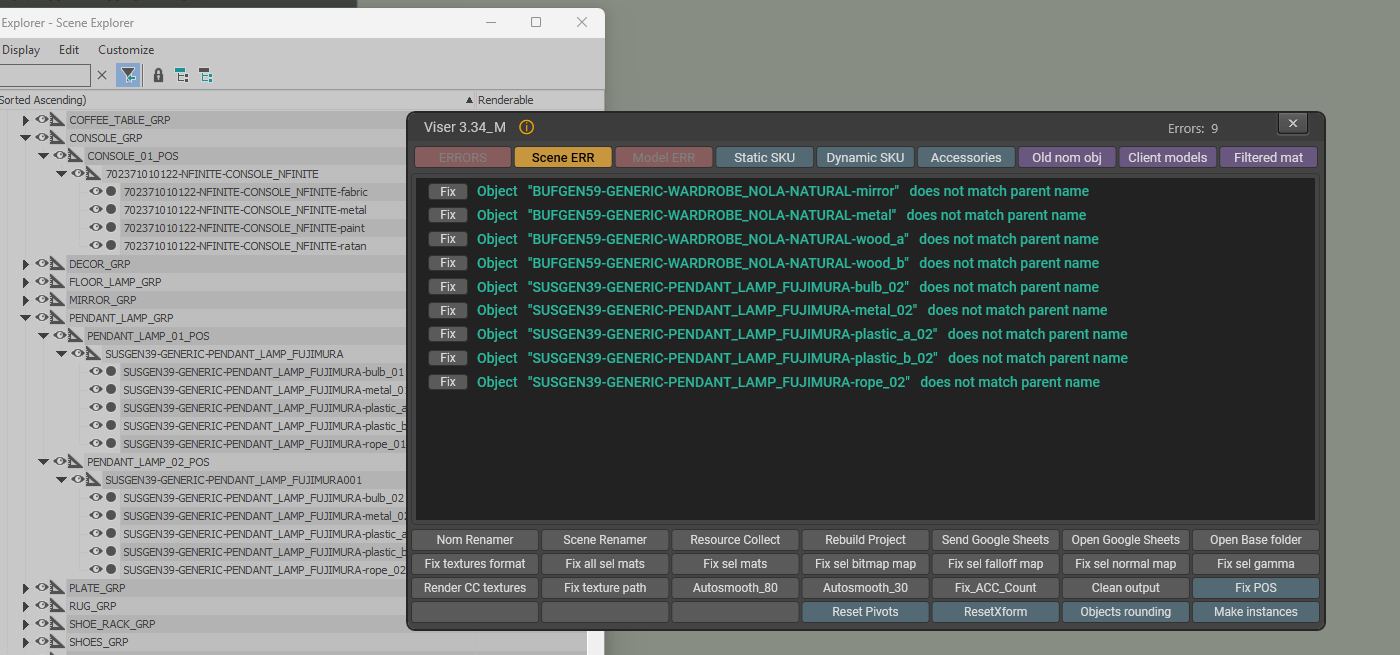The image size is (1400, 655).
Task: Open the Edit menu in Scene Explorer
Action: tap(69, 50)
